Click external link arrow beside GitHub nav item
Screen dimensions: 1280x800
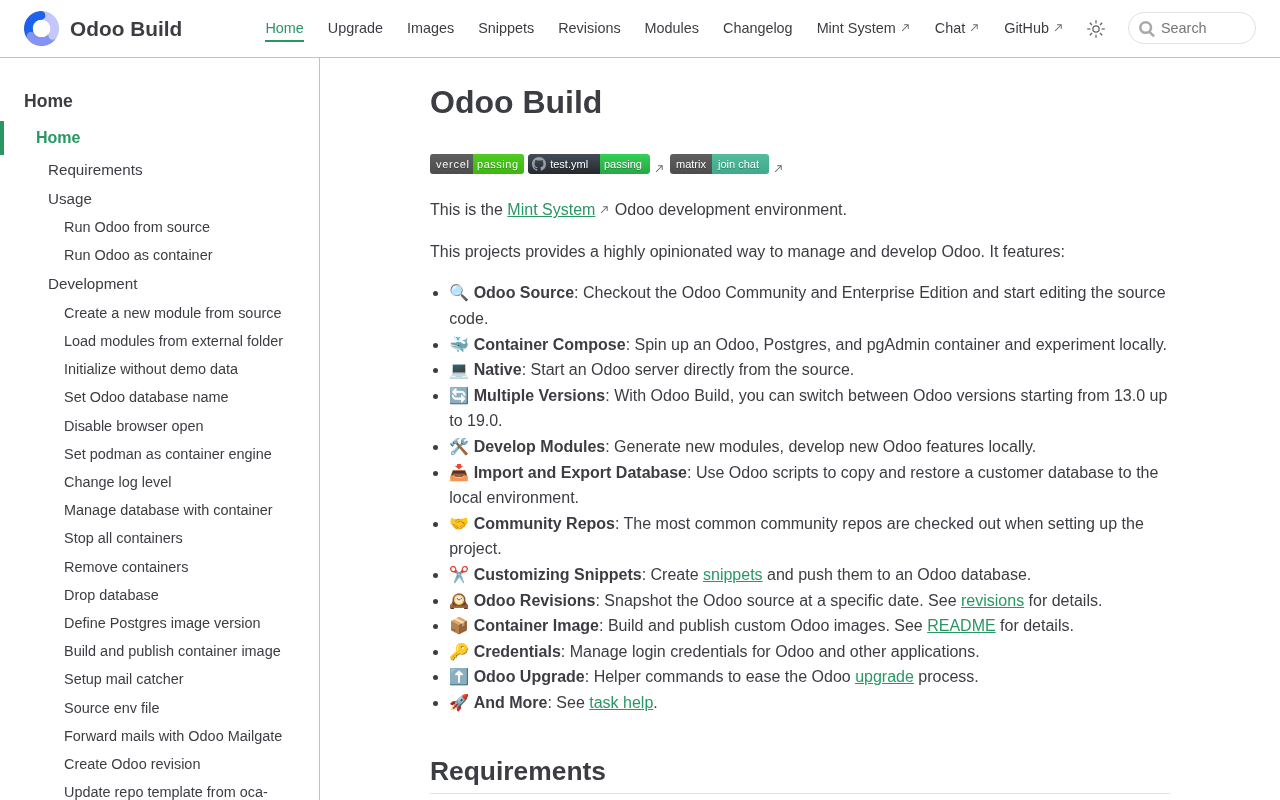pos(1058,28)
